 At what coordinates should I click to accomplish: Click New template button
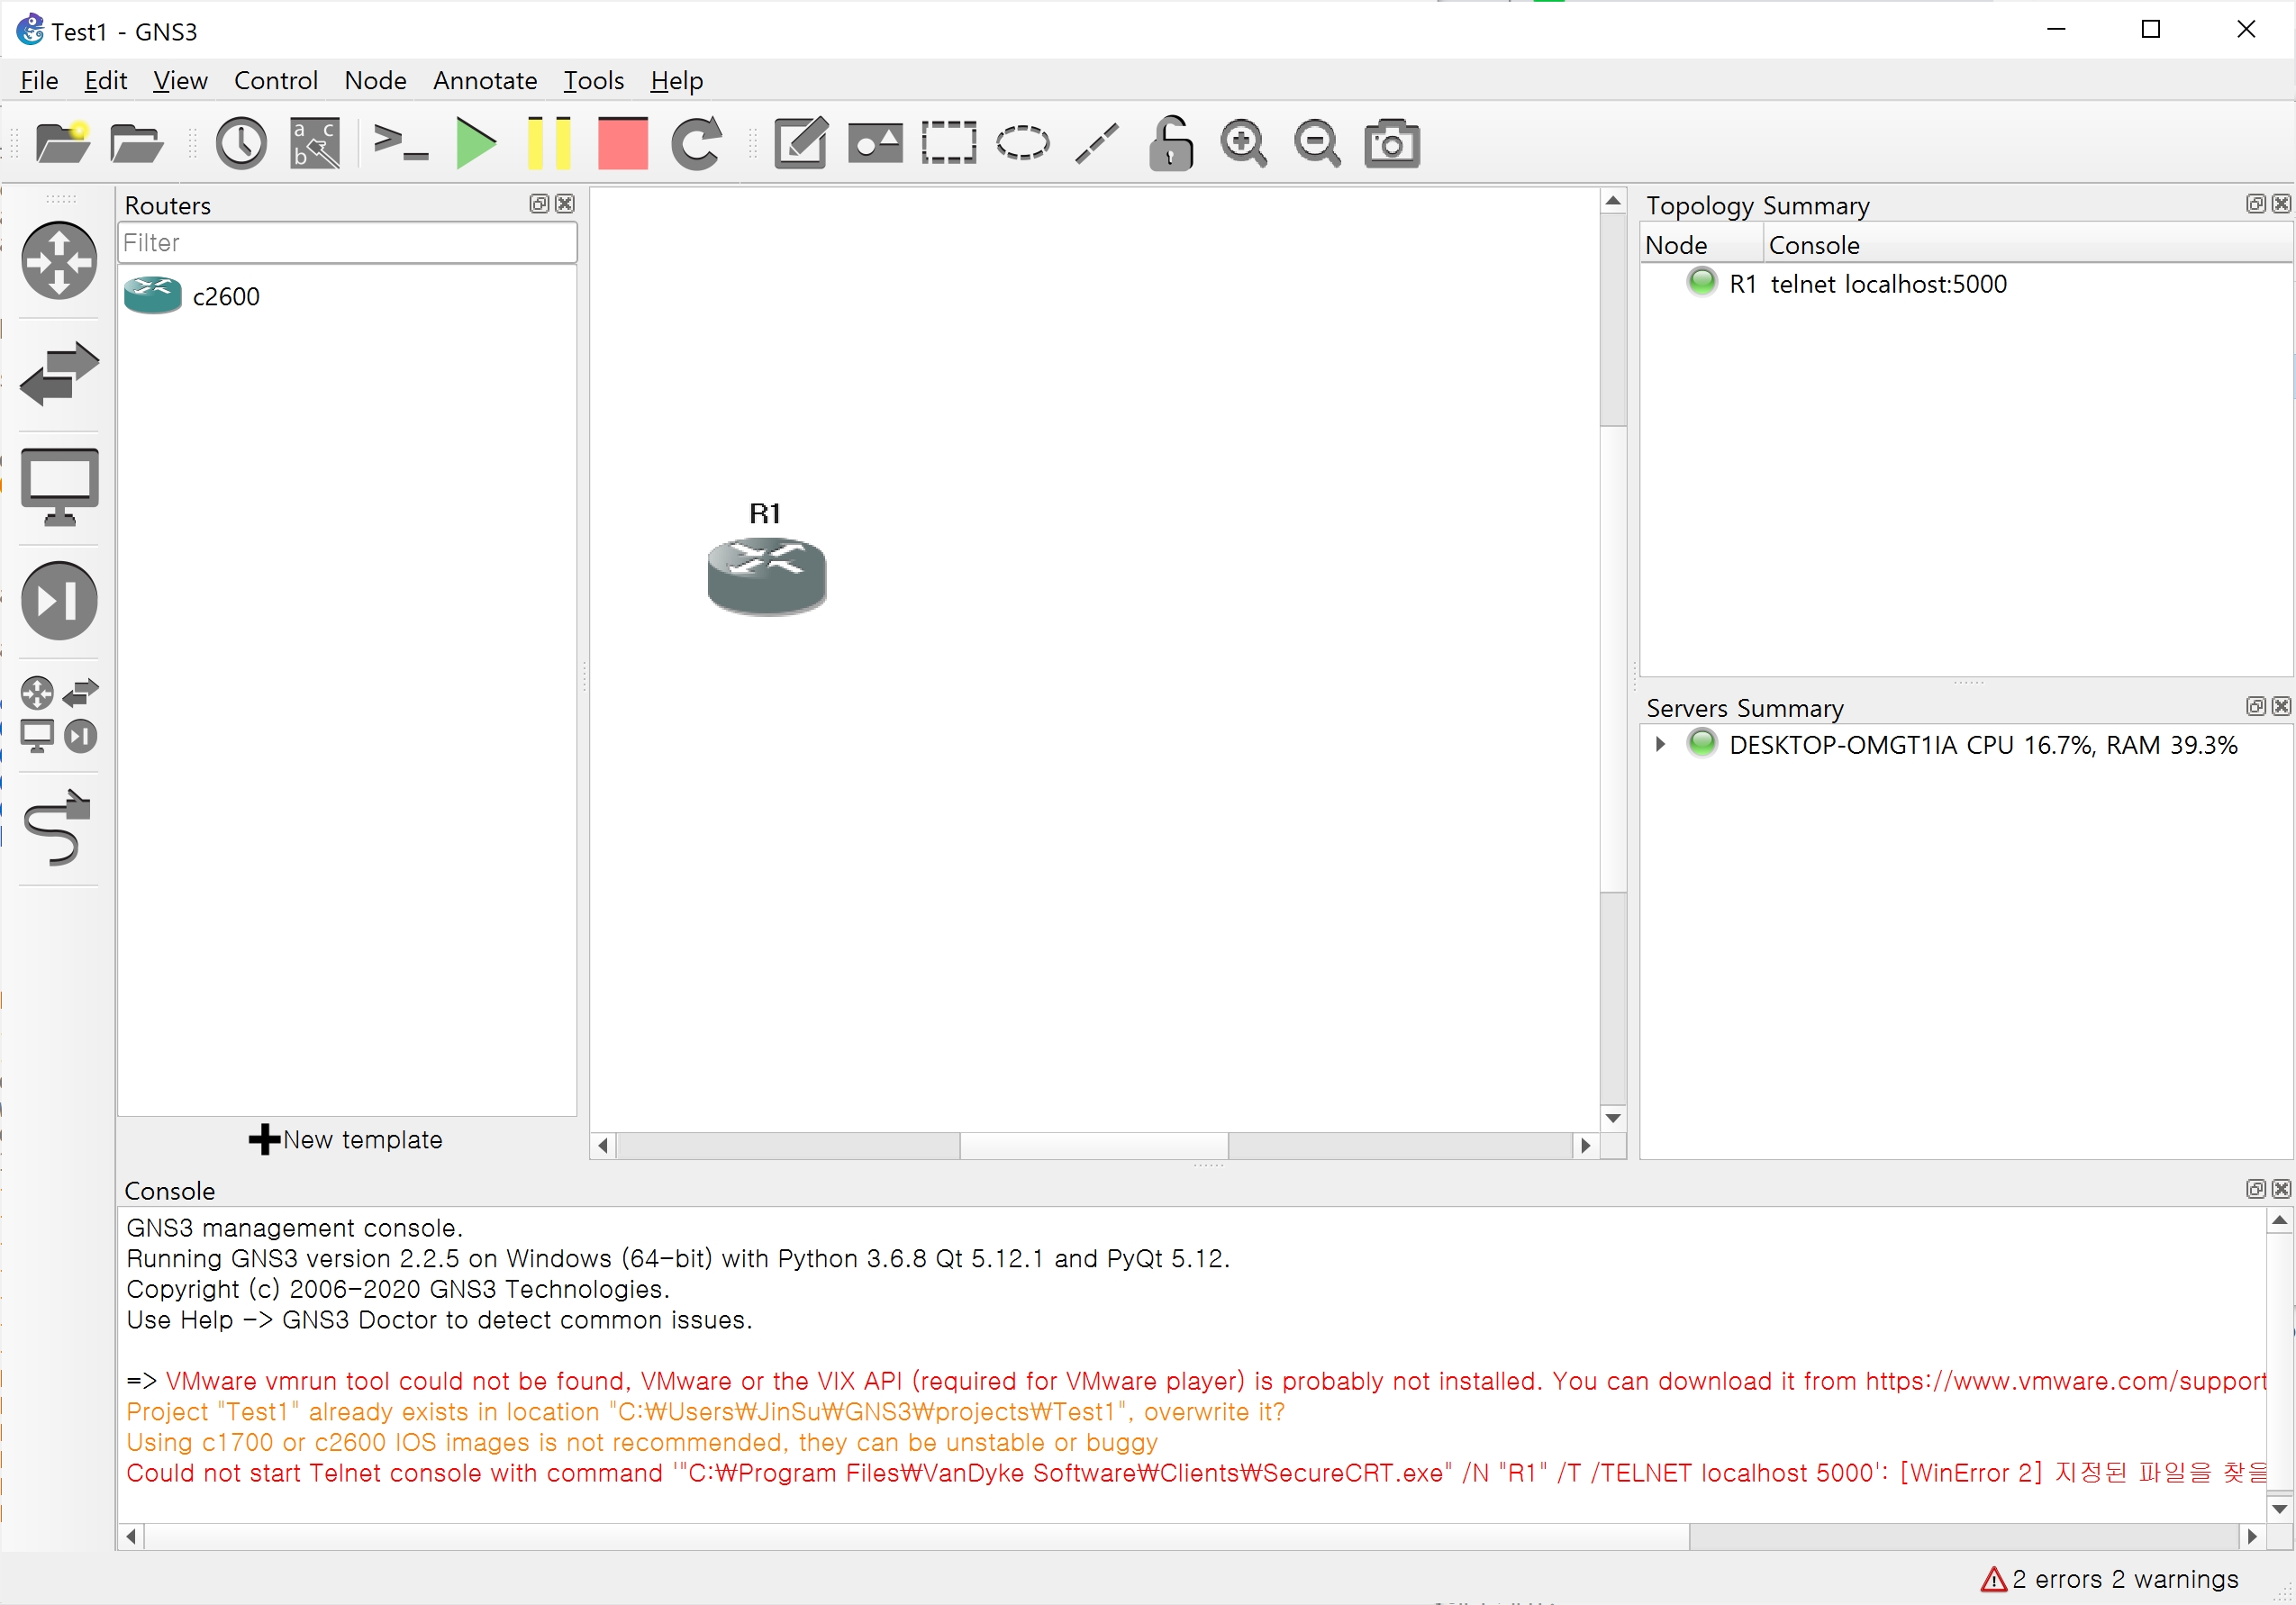(x=346, y=1140)
